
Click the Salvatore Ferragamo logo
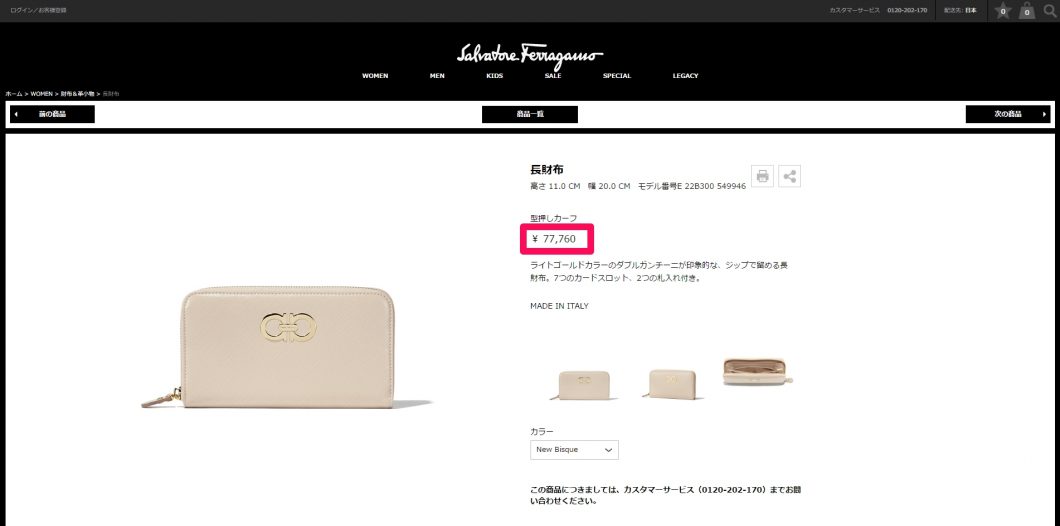pos(530,55)
